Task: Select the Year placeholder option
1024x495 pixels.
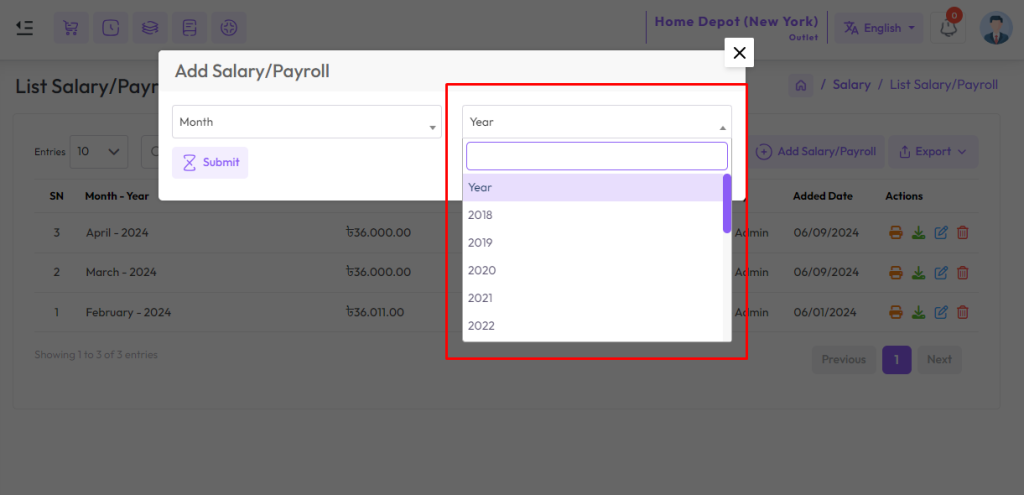Action: (x=593, y=187)
